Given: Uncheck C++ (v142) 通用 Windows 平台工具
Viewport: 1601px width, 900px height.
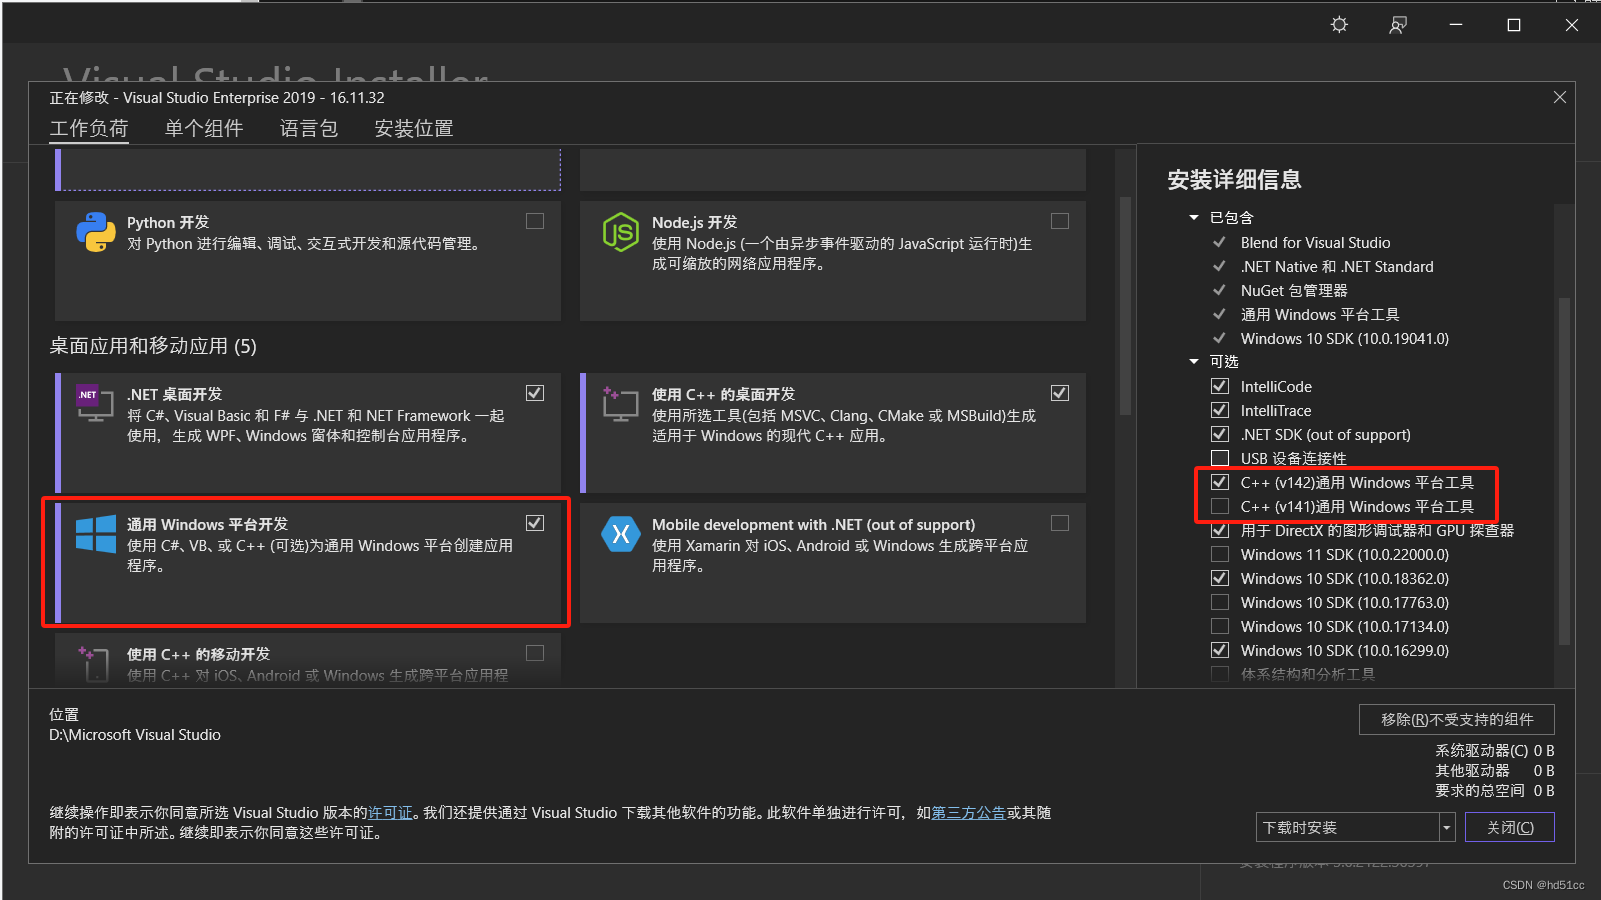Looking at the screenshot, I should 1220,482.
